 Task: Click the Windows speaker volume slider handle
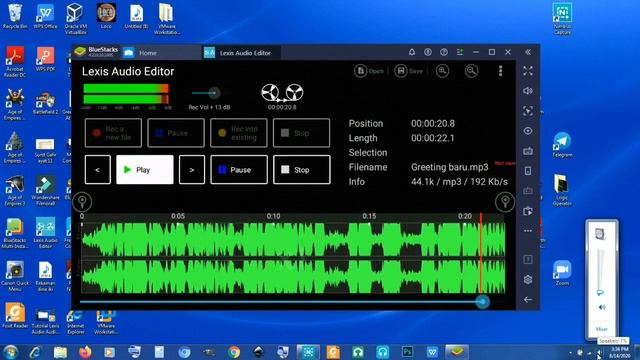click(x=600, y=292)
